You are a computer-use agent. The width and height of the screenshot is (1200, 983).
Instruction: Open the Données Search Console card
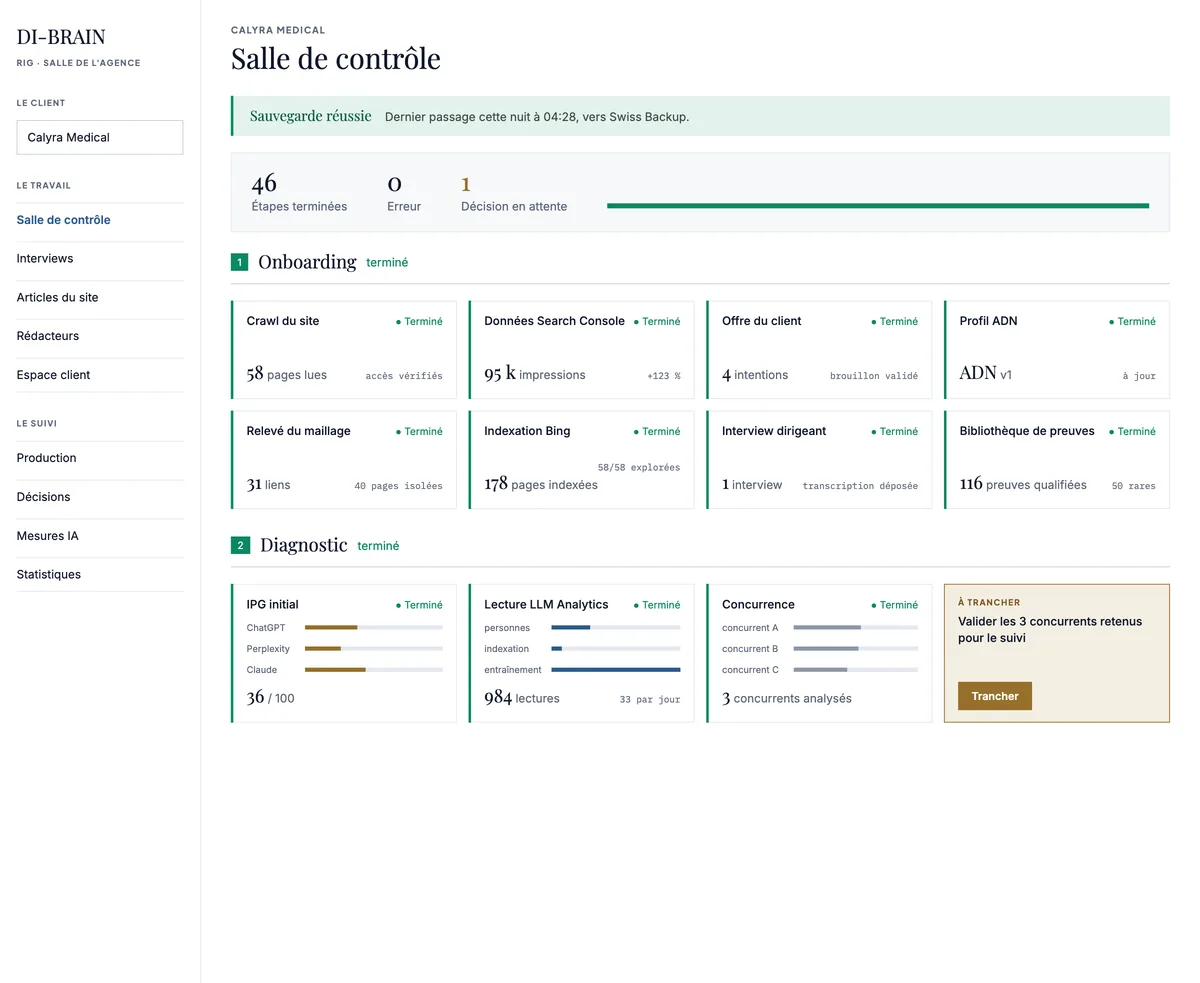tap(581, 350)
